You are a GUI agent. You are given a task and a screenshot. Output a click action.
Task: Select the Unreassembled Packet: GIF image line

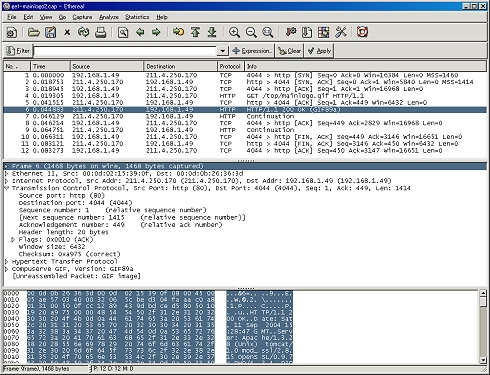tap(76, 276)
